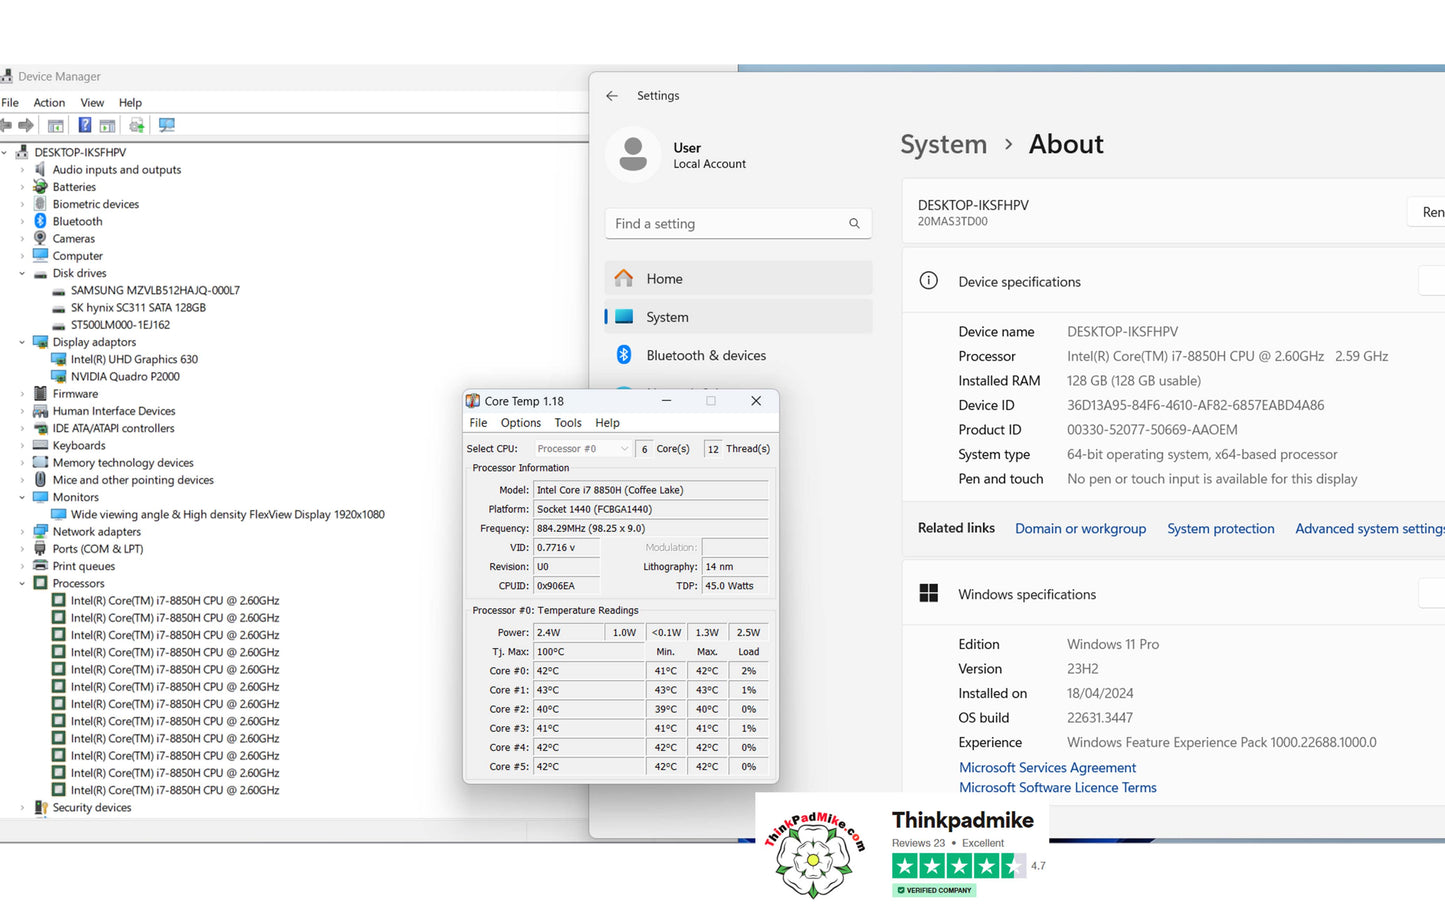This screenshot has width=1445, height=908.
Task: Click the Network adapters category icon
Action: pos(41,531)
